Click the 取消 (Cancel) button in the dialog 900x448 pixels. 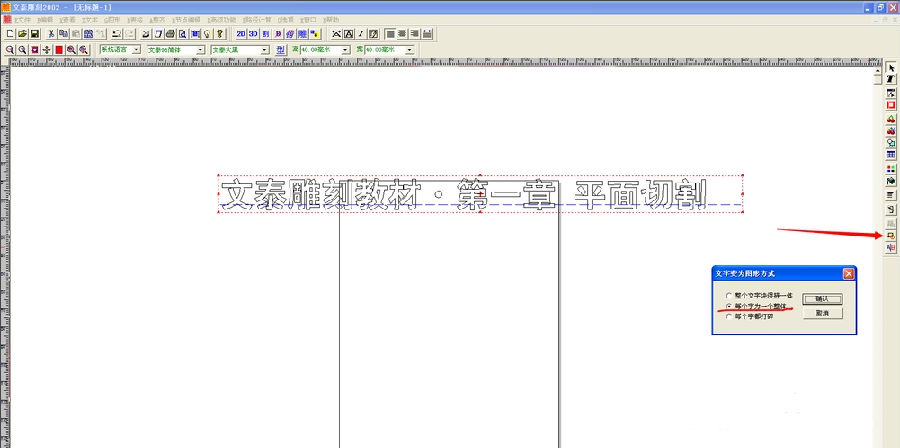click(822, 313)
